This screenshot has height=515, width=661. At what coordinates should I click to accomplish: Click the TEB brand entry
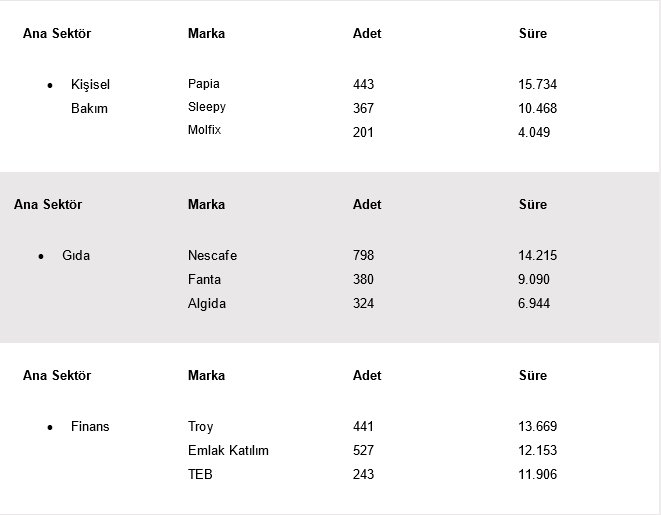pyautogui.click(x=200, y=475)
